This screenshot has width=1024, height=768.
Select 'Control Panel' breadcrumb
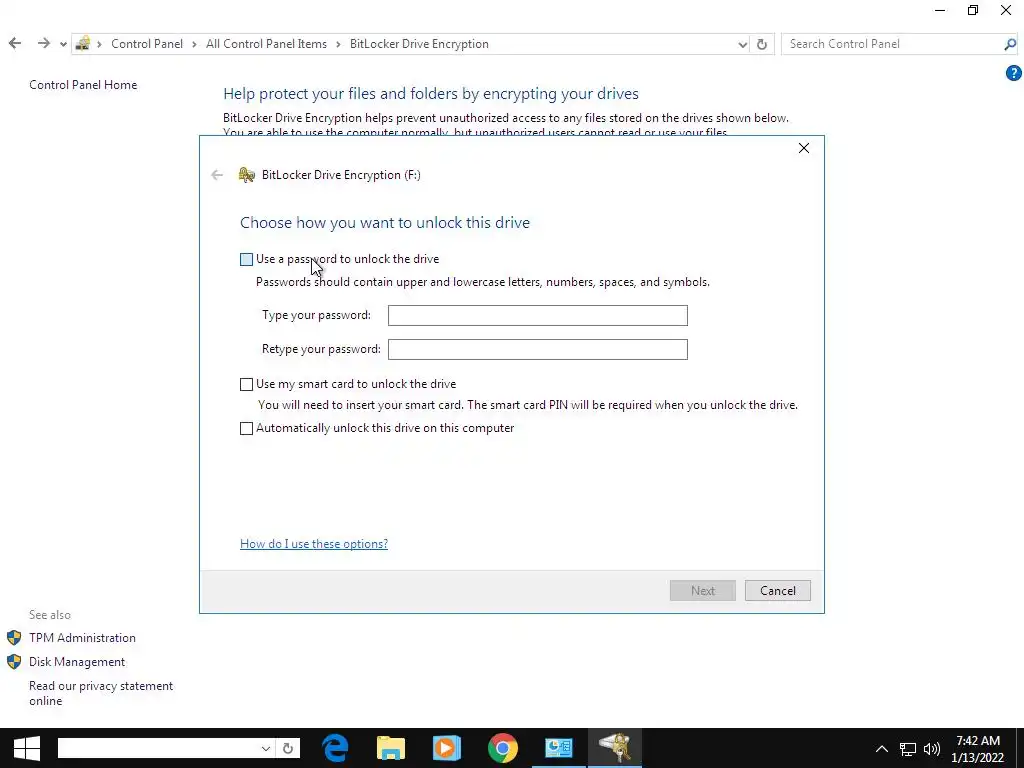click(x=147, y=44)
